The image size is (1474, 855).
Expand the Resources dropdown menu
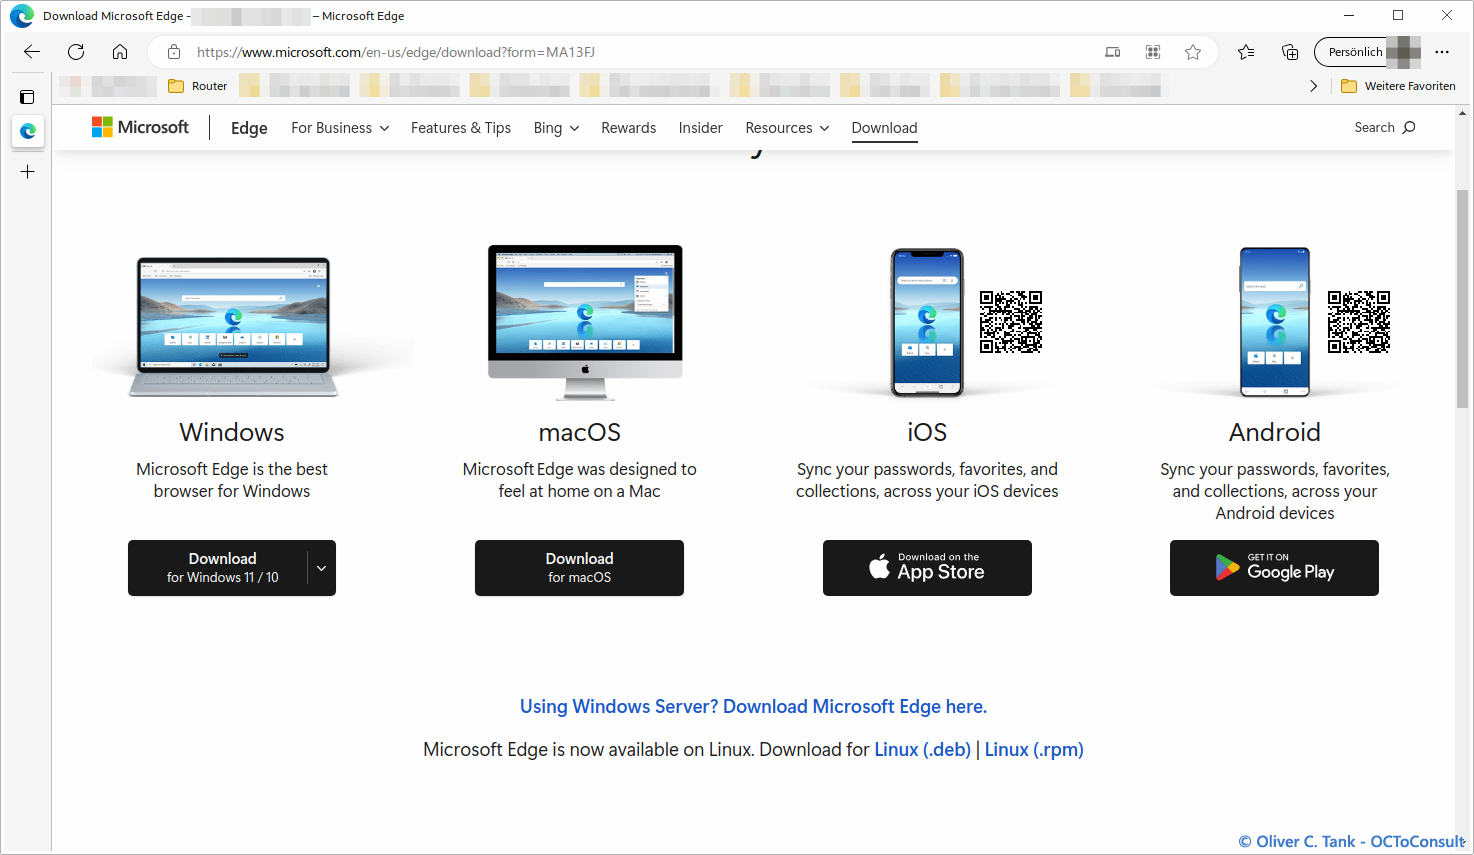pos(787,128)
